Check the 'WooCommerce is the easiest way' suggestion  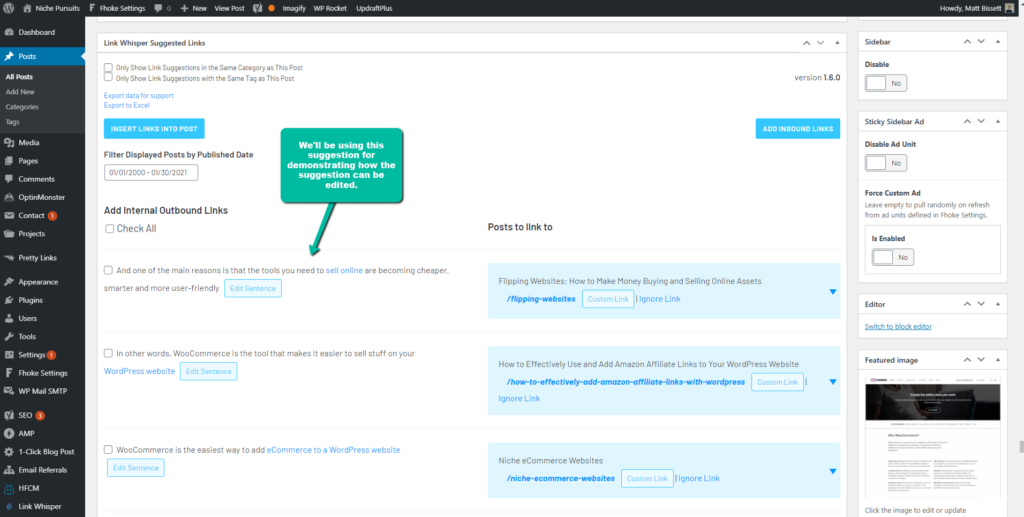(x=108, y=450)
